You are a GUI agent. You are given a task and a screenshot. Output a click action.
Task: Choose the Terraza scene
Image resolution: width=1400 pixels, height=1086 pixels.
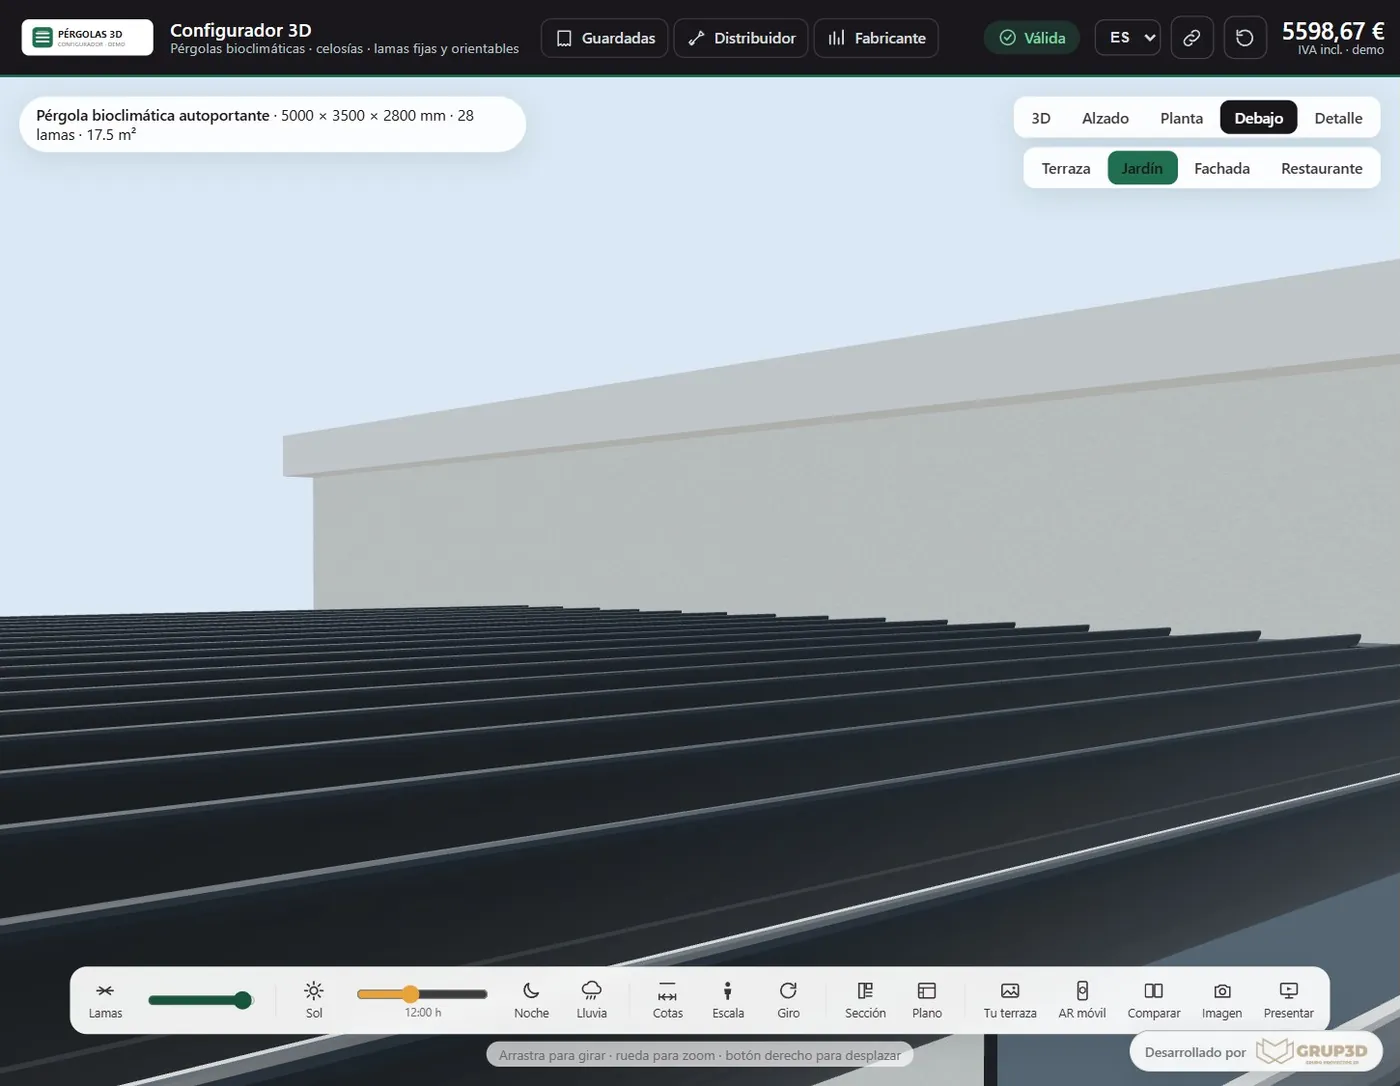pyautogui.click(x=1066, y=168)
